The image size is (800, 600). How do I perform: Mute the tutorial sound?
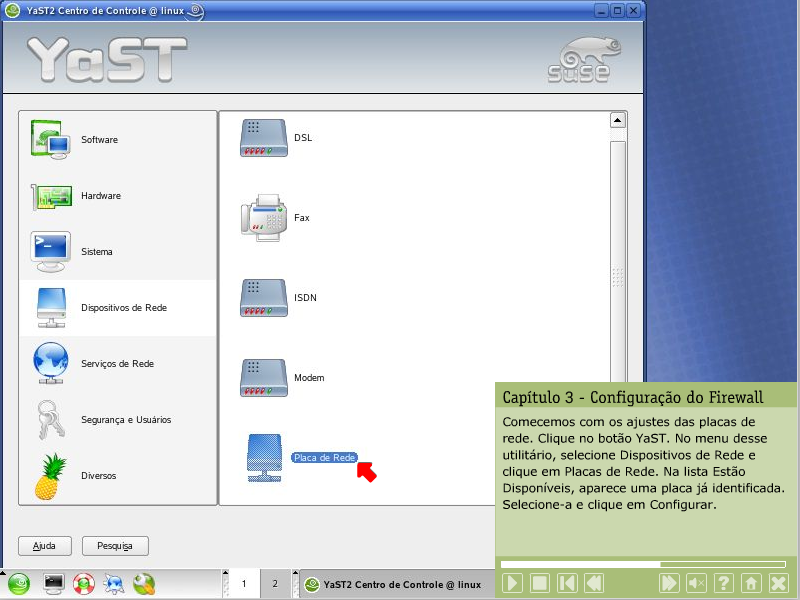coord(697,583)
